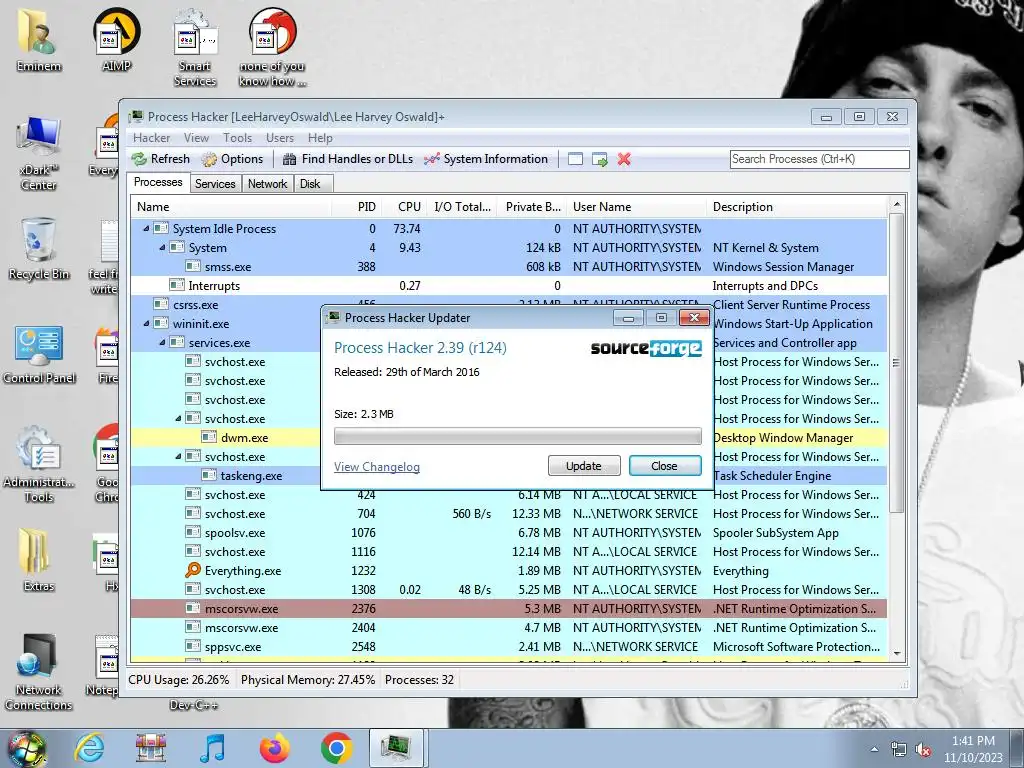Collapse the System Idle Process tree
This screenshot has width=1024, height=768.
[146, 229]
